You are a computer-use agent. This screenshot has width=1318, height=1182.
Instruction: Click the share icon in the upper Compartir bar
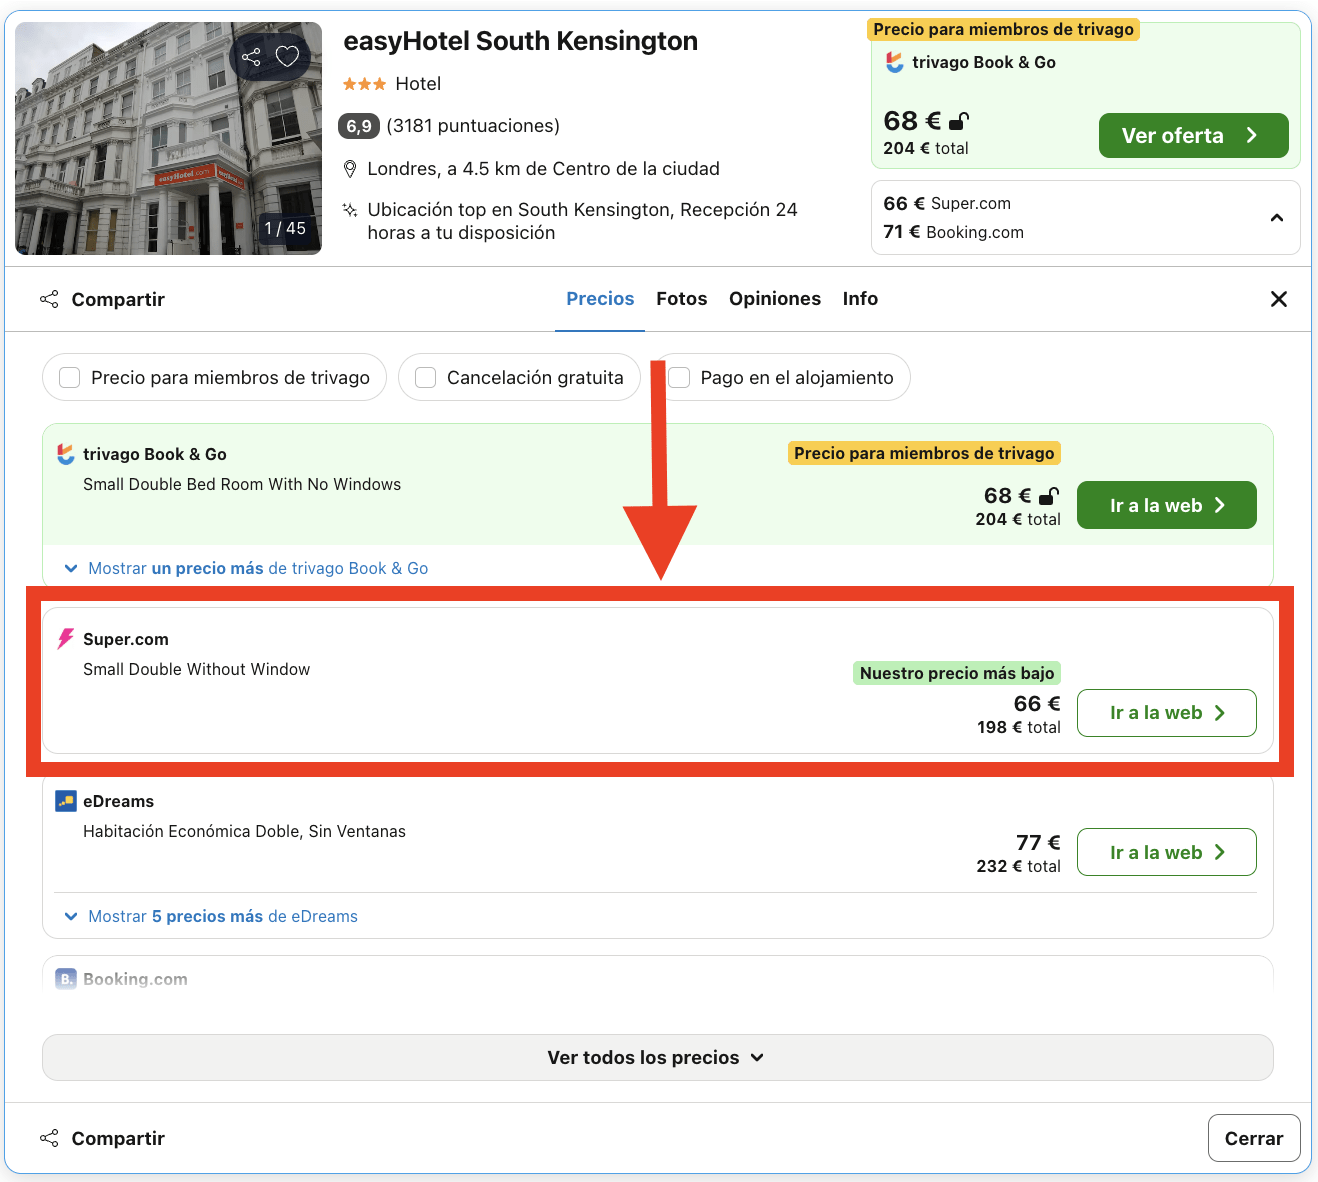coord(49,299)
